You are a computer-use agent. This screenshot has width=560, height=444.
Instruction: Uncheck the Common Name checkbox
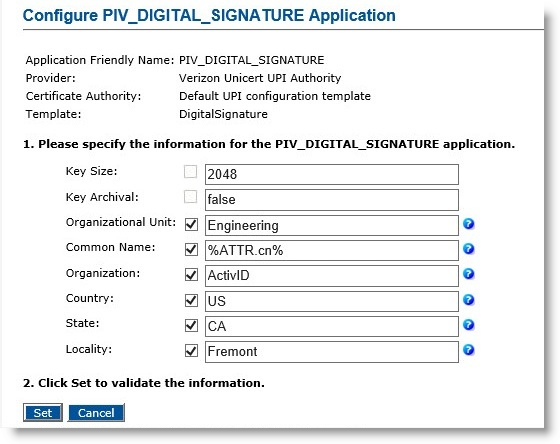191,249
